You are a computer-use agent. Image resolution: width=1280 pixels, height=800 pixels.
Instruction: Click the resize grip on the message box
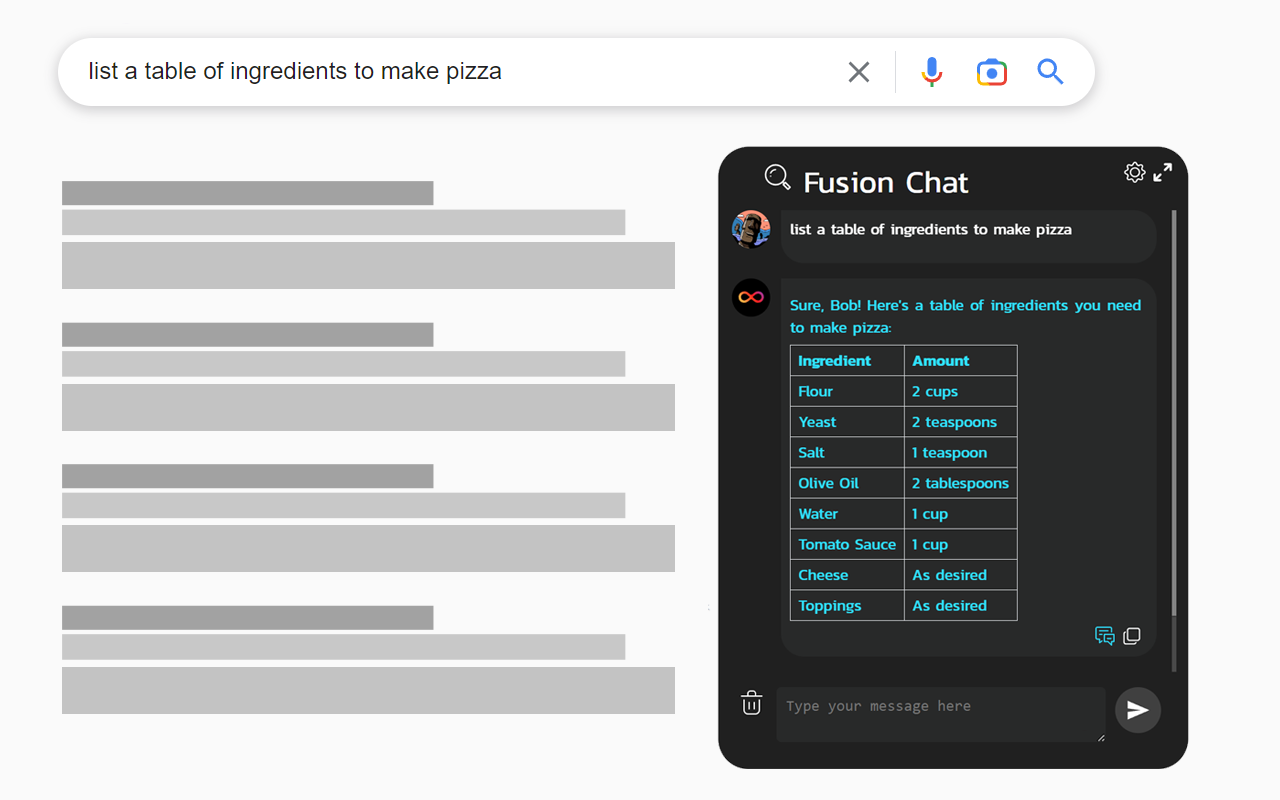coord(1101,738)
